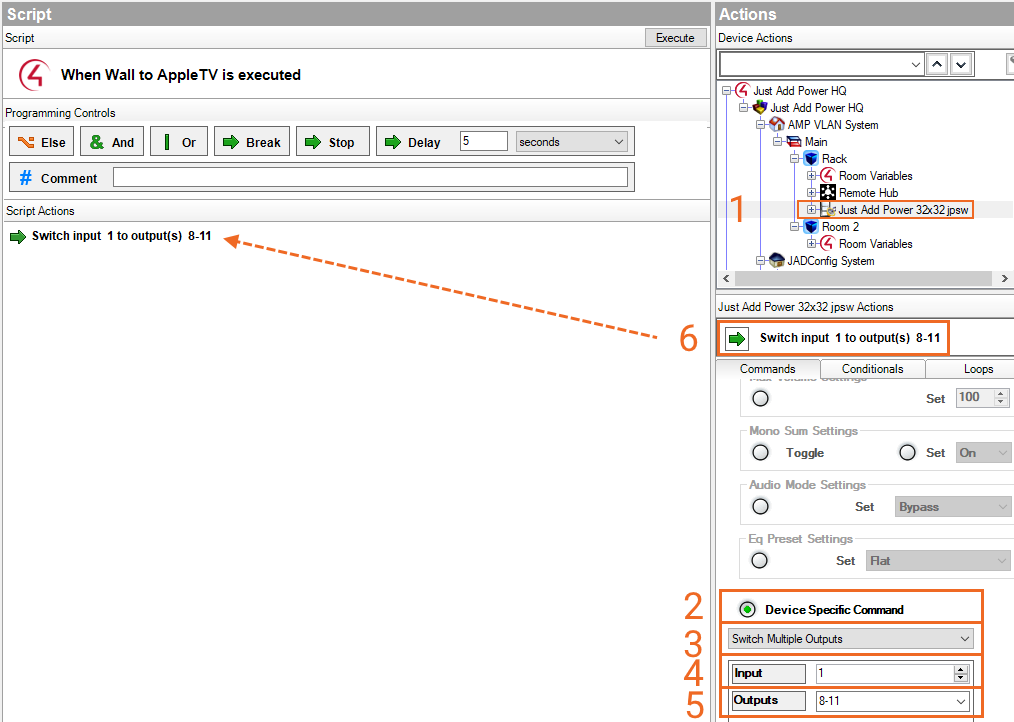Select the Switch input script action row
The height and width of the screenshot is (722, 1014).
122,236
